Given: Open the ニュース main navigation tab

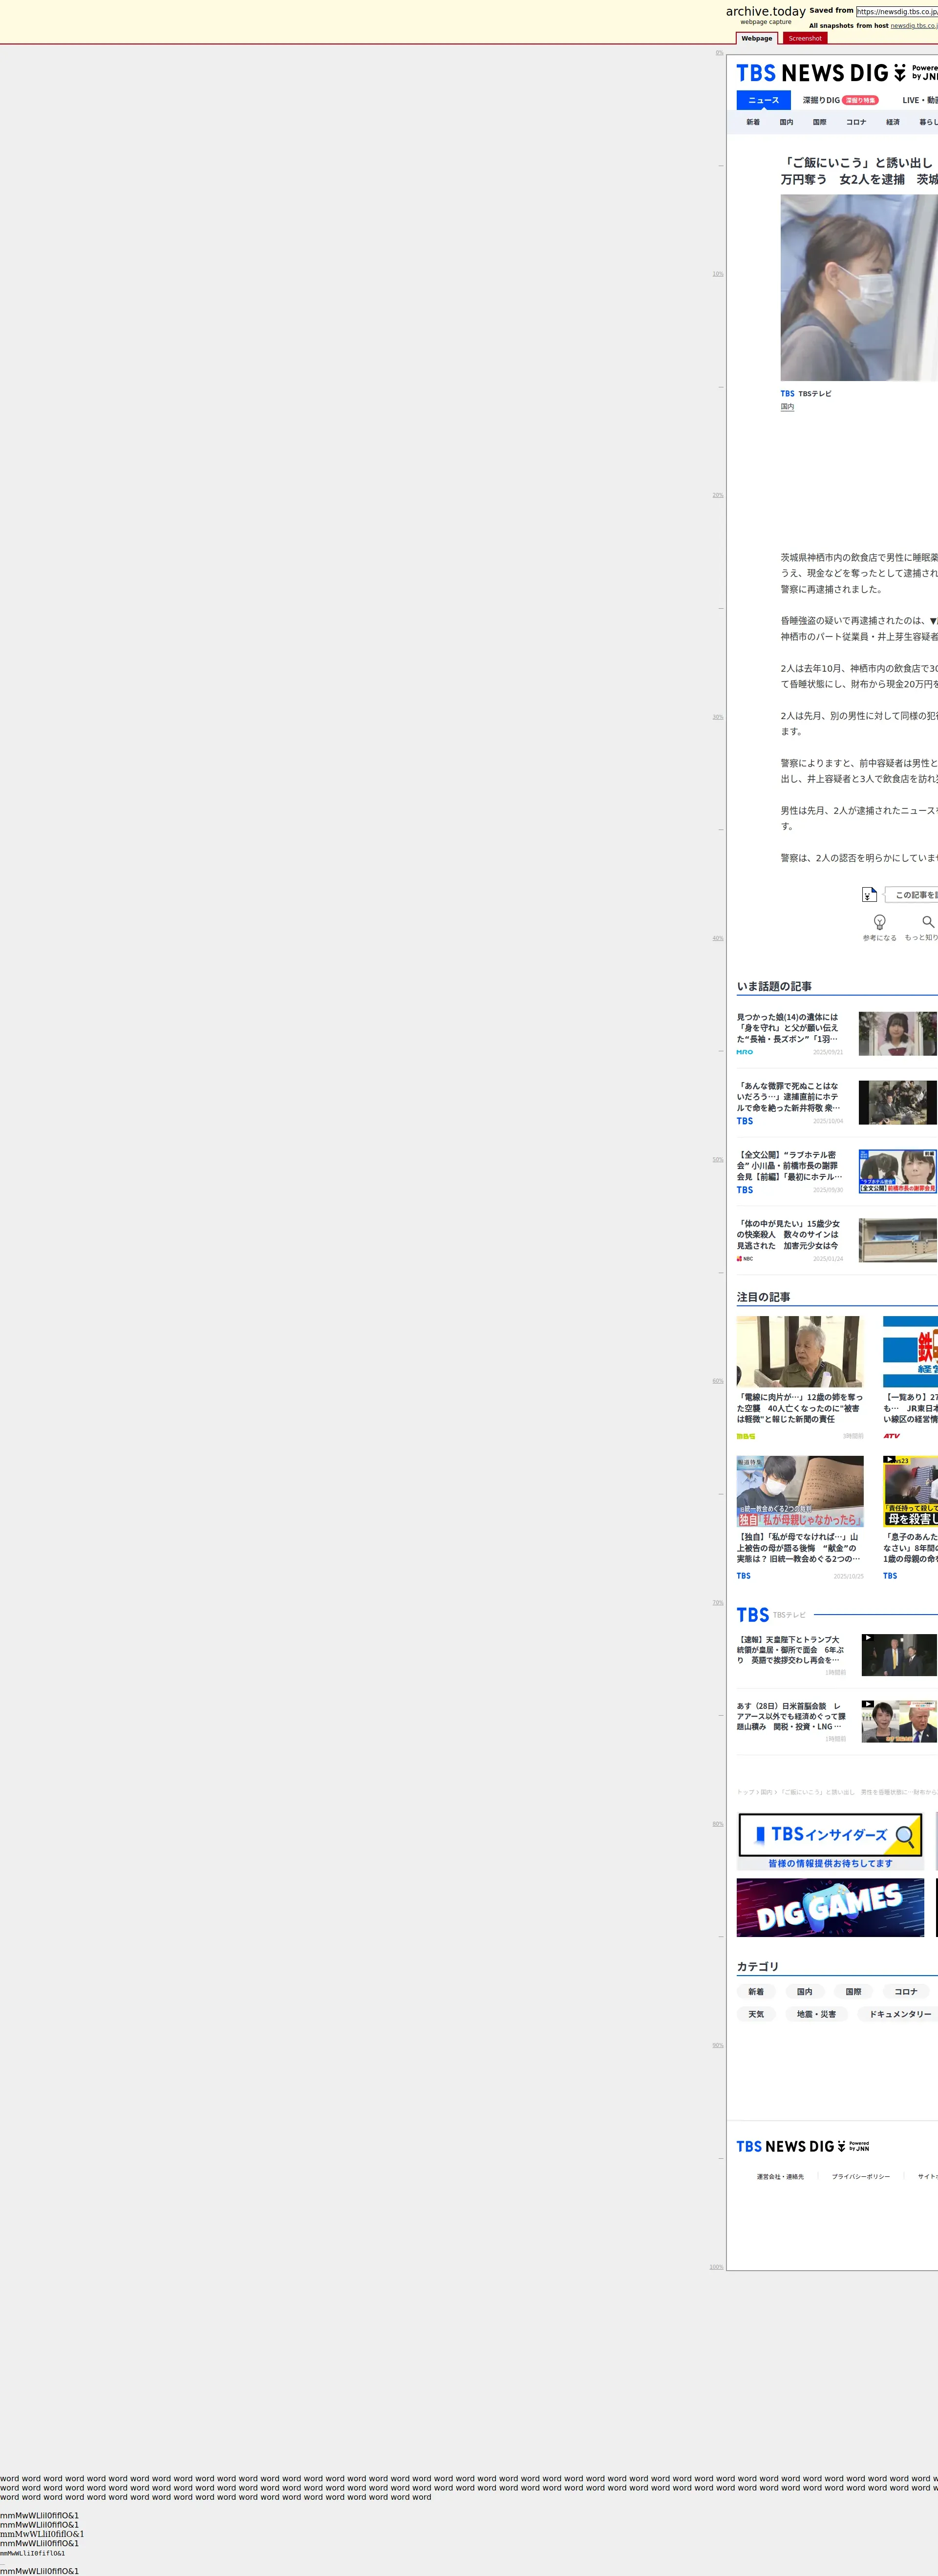Looking at the screenshot, I should click(x=763, y=100).
